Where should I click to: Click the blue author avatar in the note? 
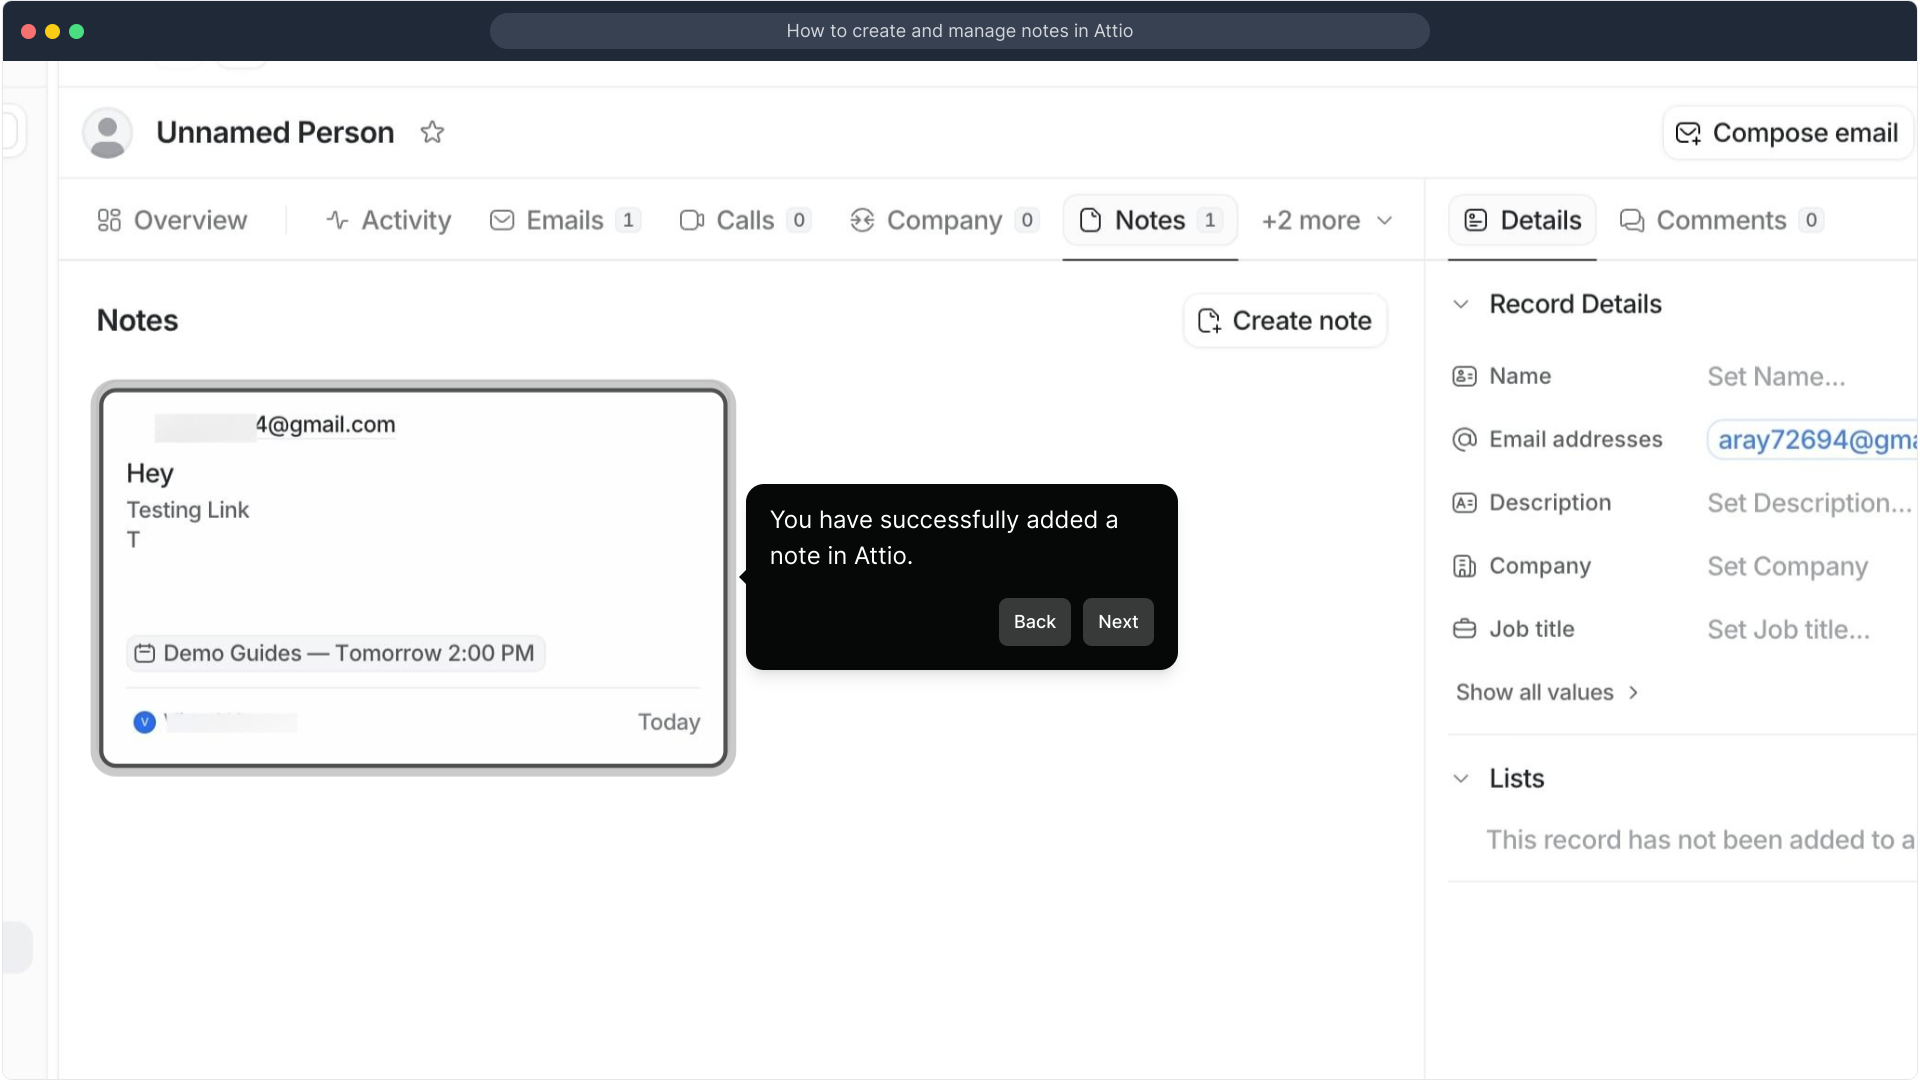[x=145, y=722]
